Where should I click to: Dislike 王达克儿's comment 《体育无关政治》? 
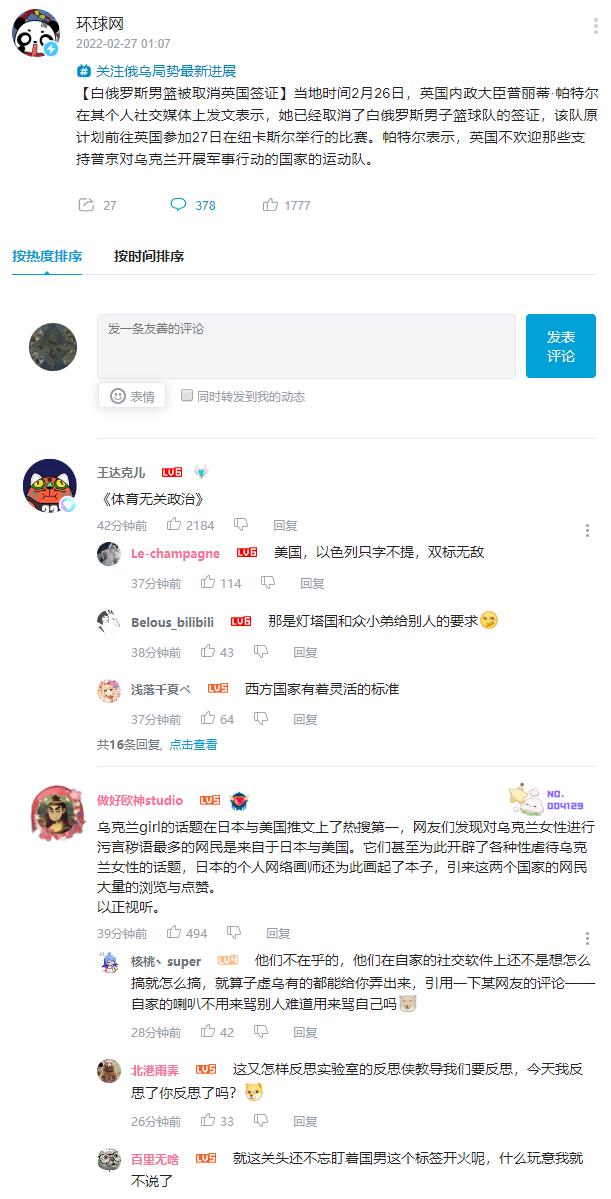point(241,525)
